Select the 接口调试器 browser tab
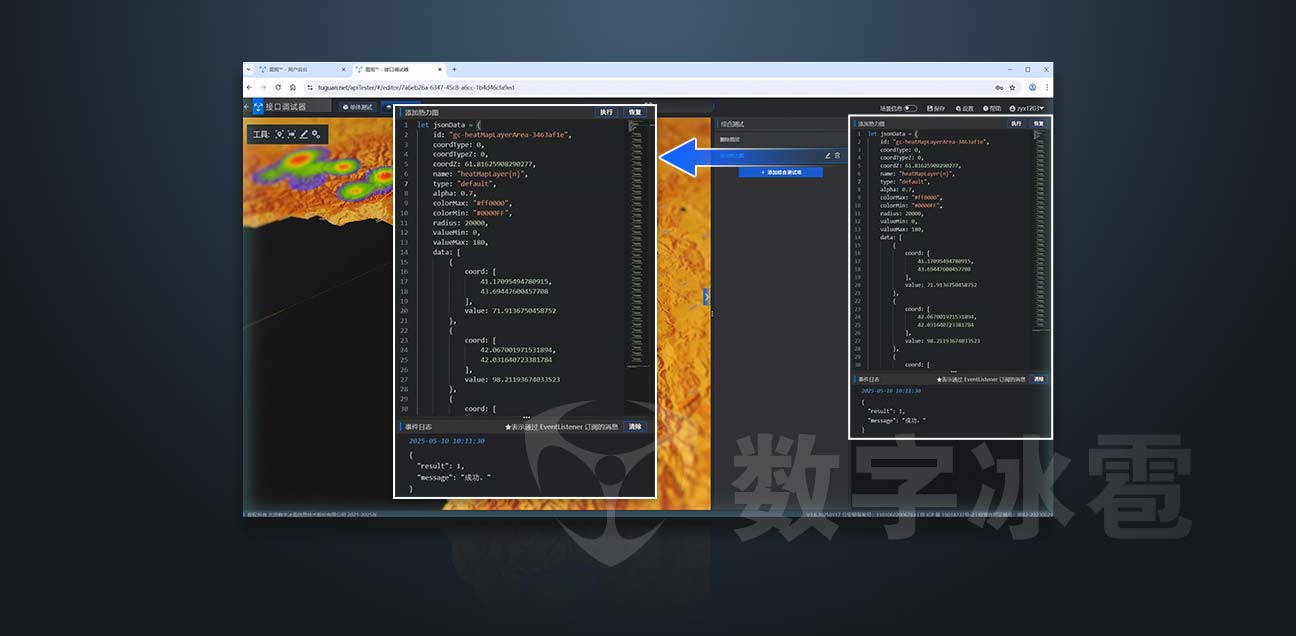The height and width of the screenshot is (636, 1296). [x=398, y=69]
